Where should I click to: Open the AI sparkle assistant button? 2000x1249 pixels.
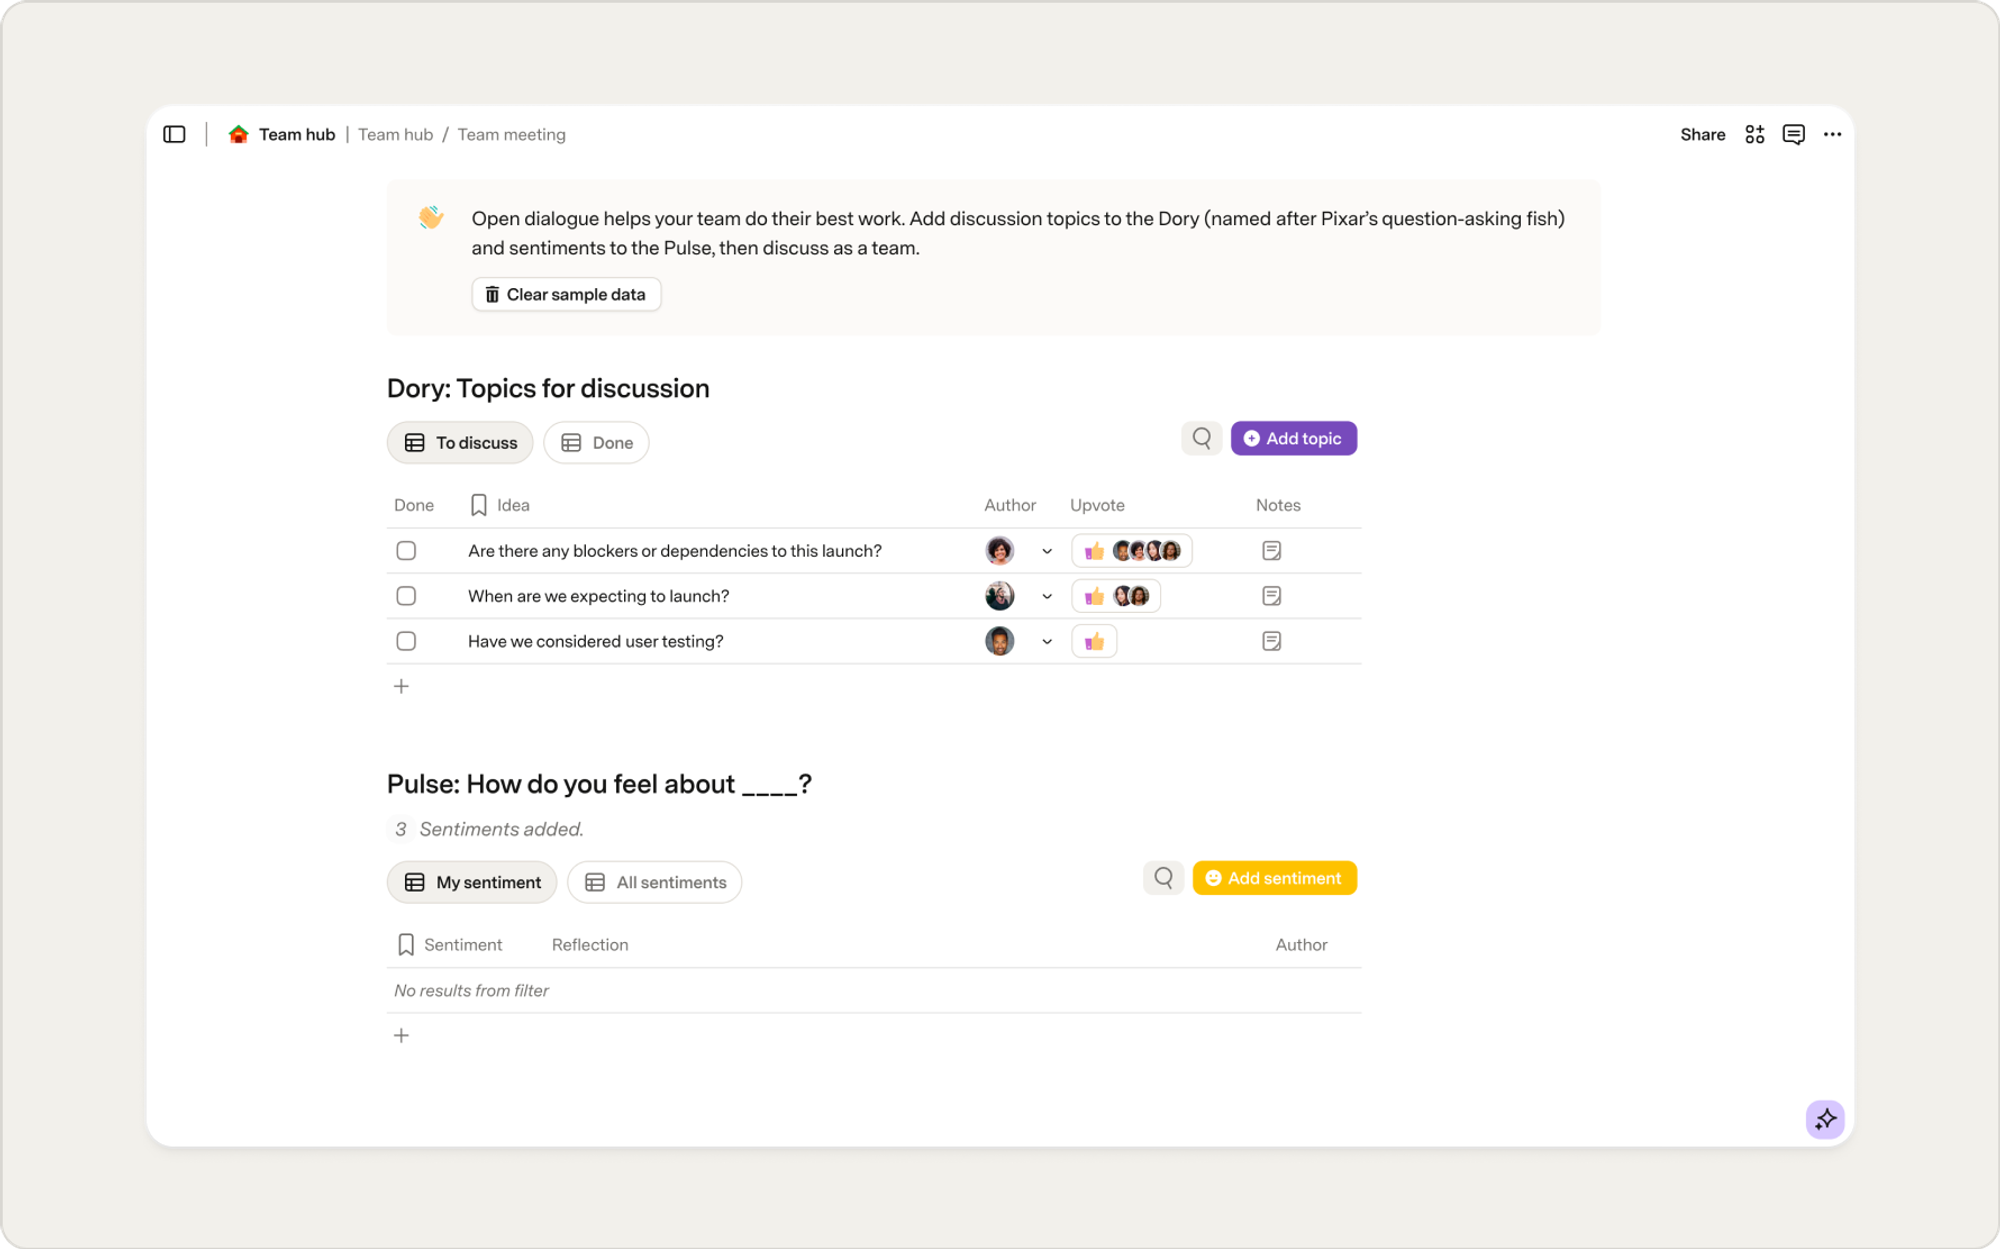pyautogui.click(x=1825, y=1119)
